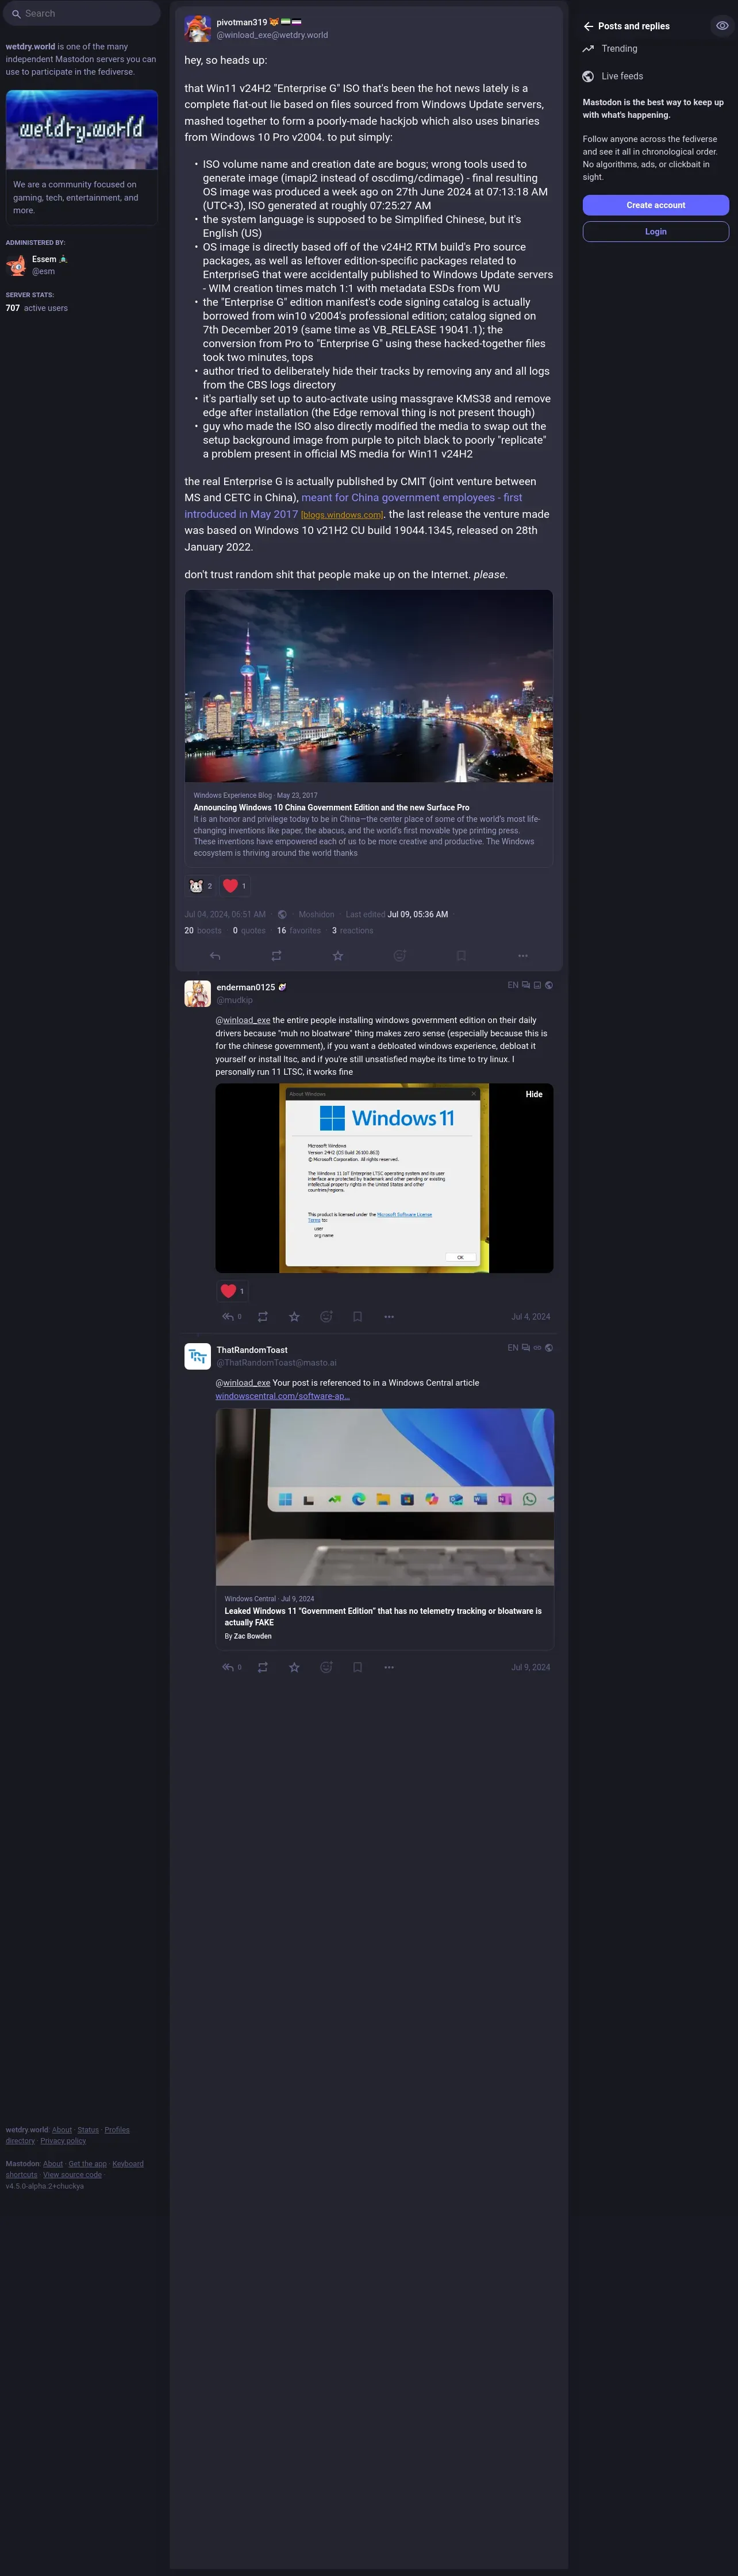738x2576 pixels.
Task: Open the About Windows screenshot attachment
Action: point(384,1178)
